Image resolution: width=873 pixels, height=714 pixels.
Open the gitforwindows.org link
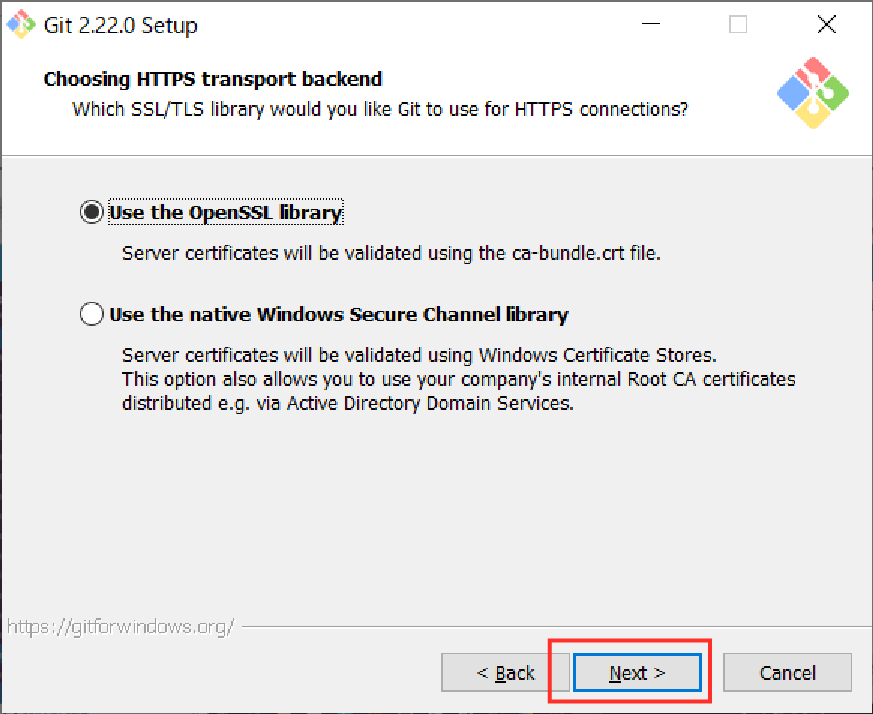[120, 627]
